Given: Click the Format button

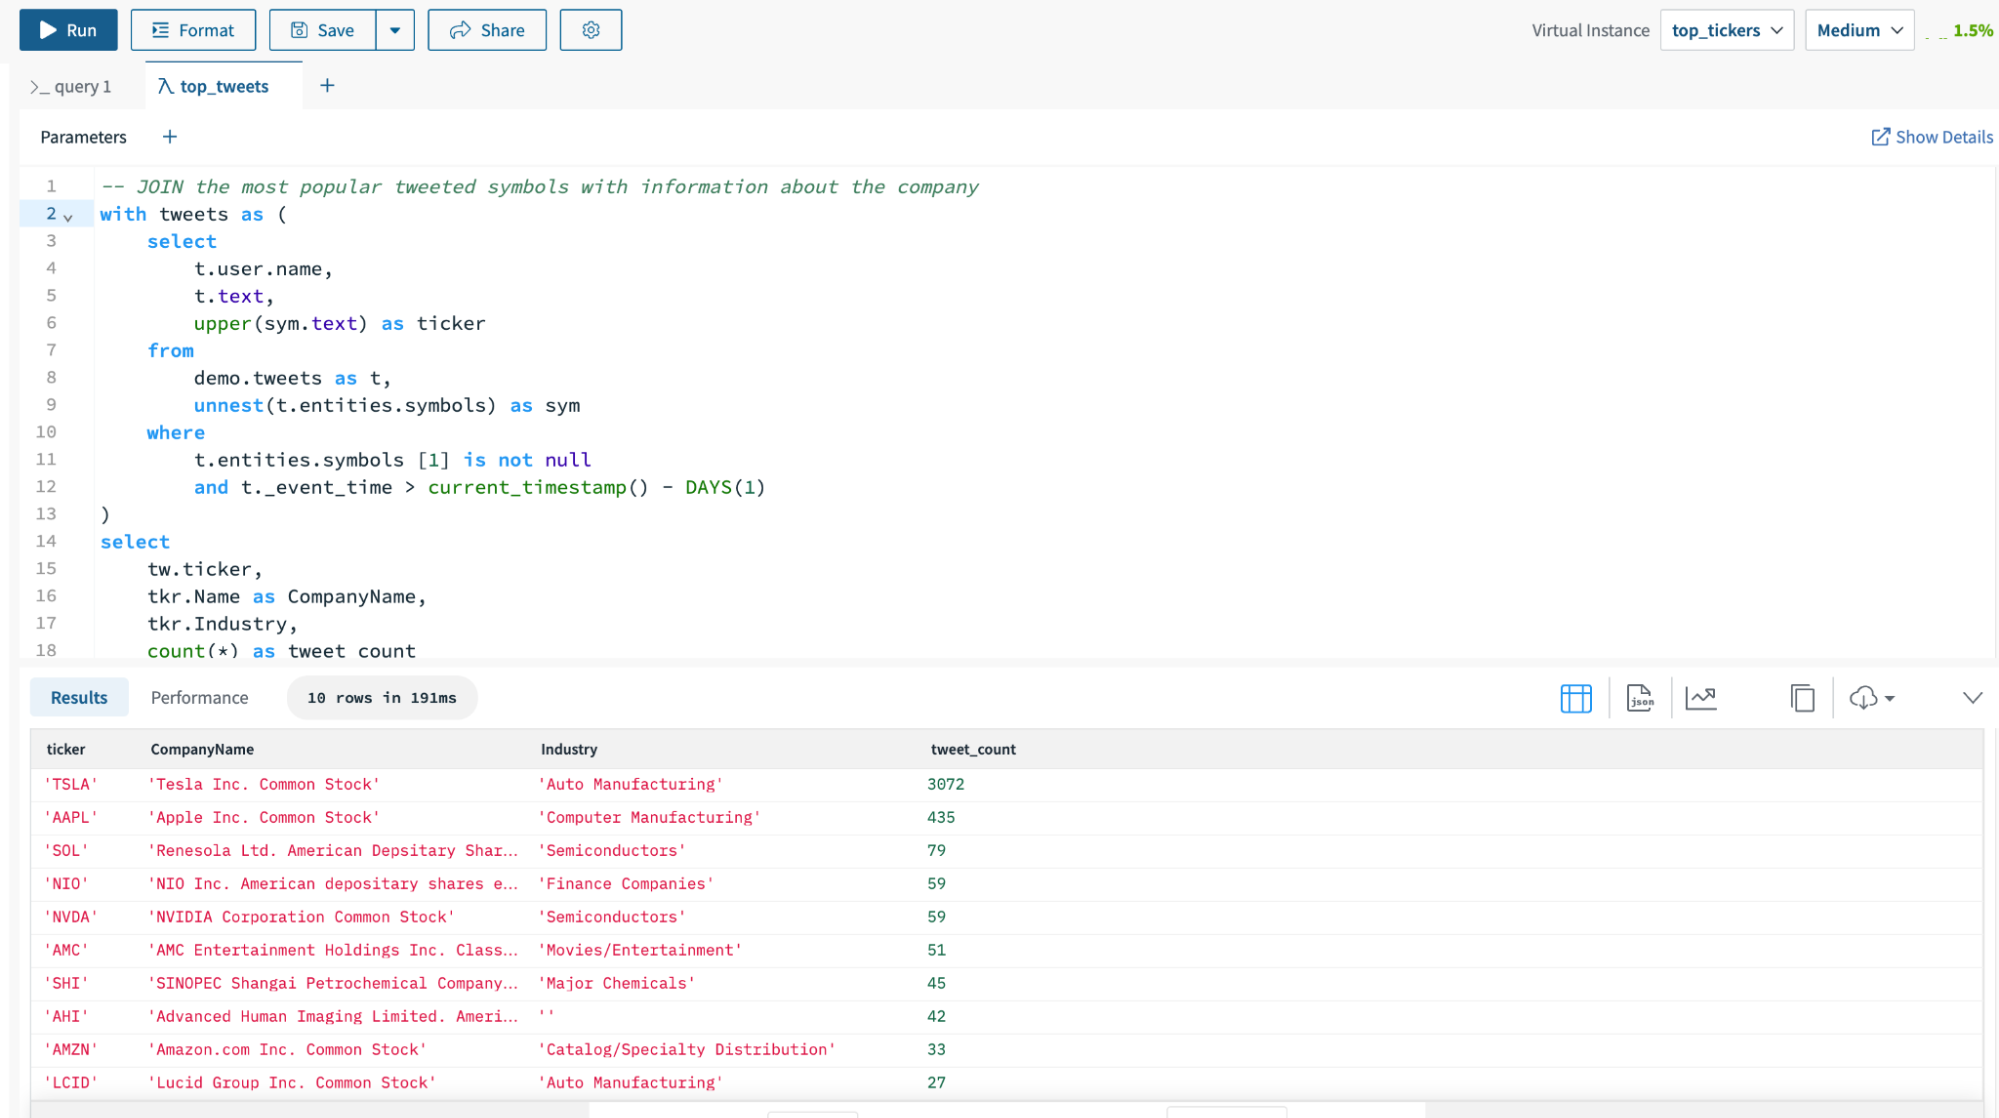Looking at the screenshot, I should point(193,30).
